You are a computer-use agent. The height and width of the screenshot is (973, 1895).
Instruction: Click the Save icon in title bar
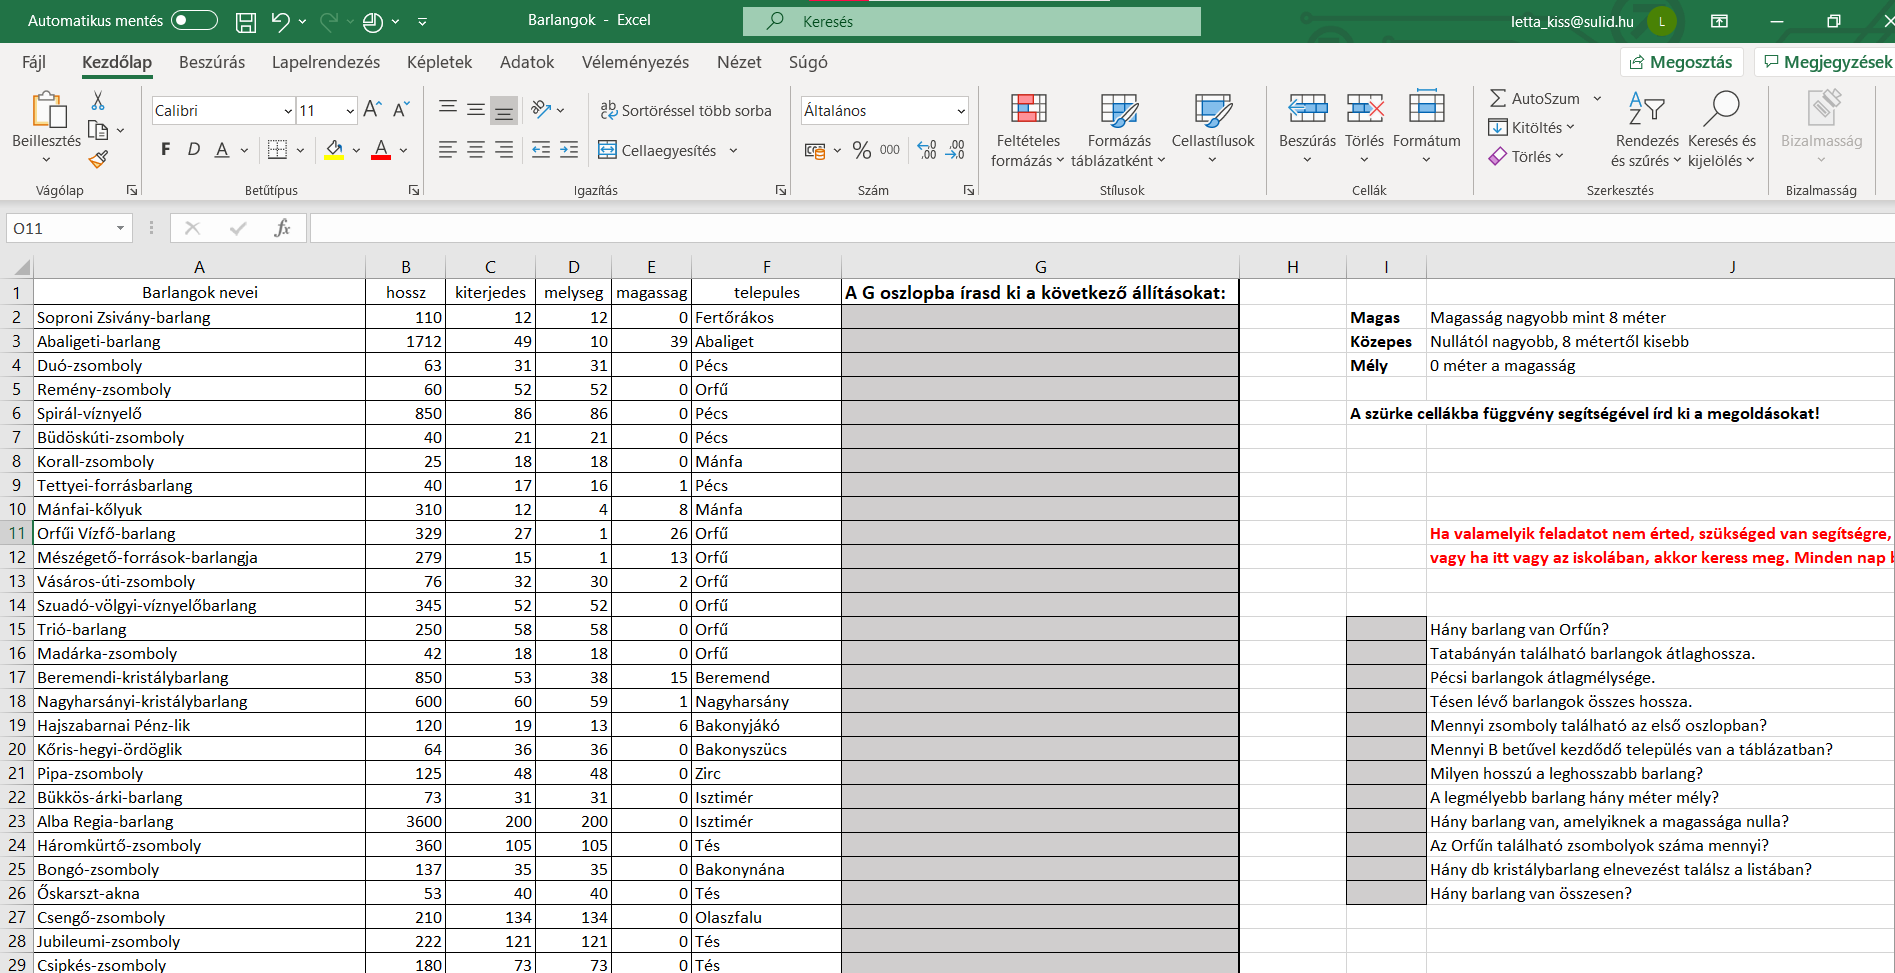pyautogui.click(x=245, y=21)
